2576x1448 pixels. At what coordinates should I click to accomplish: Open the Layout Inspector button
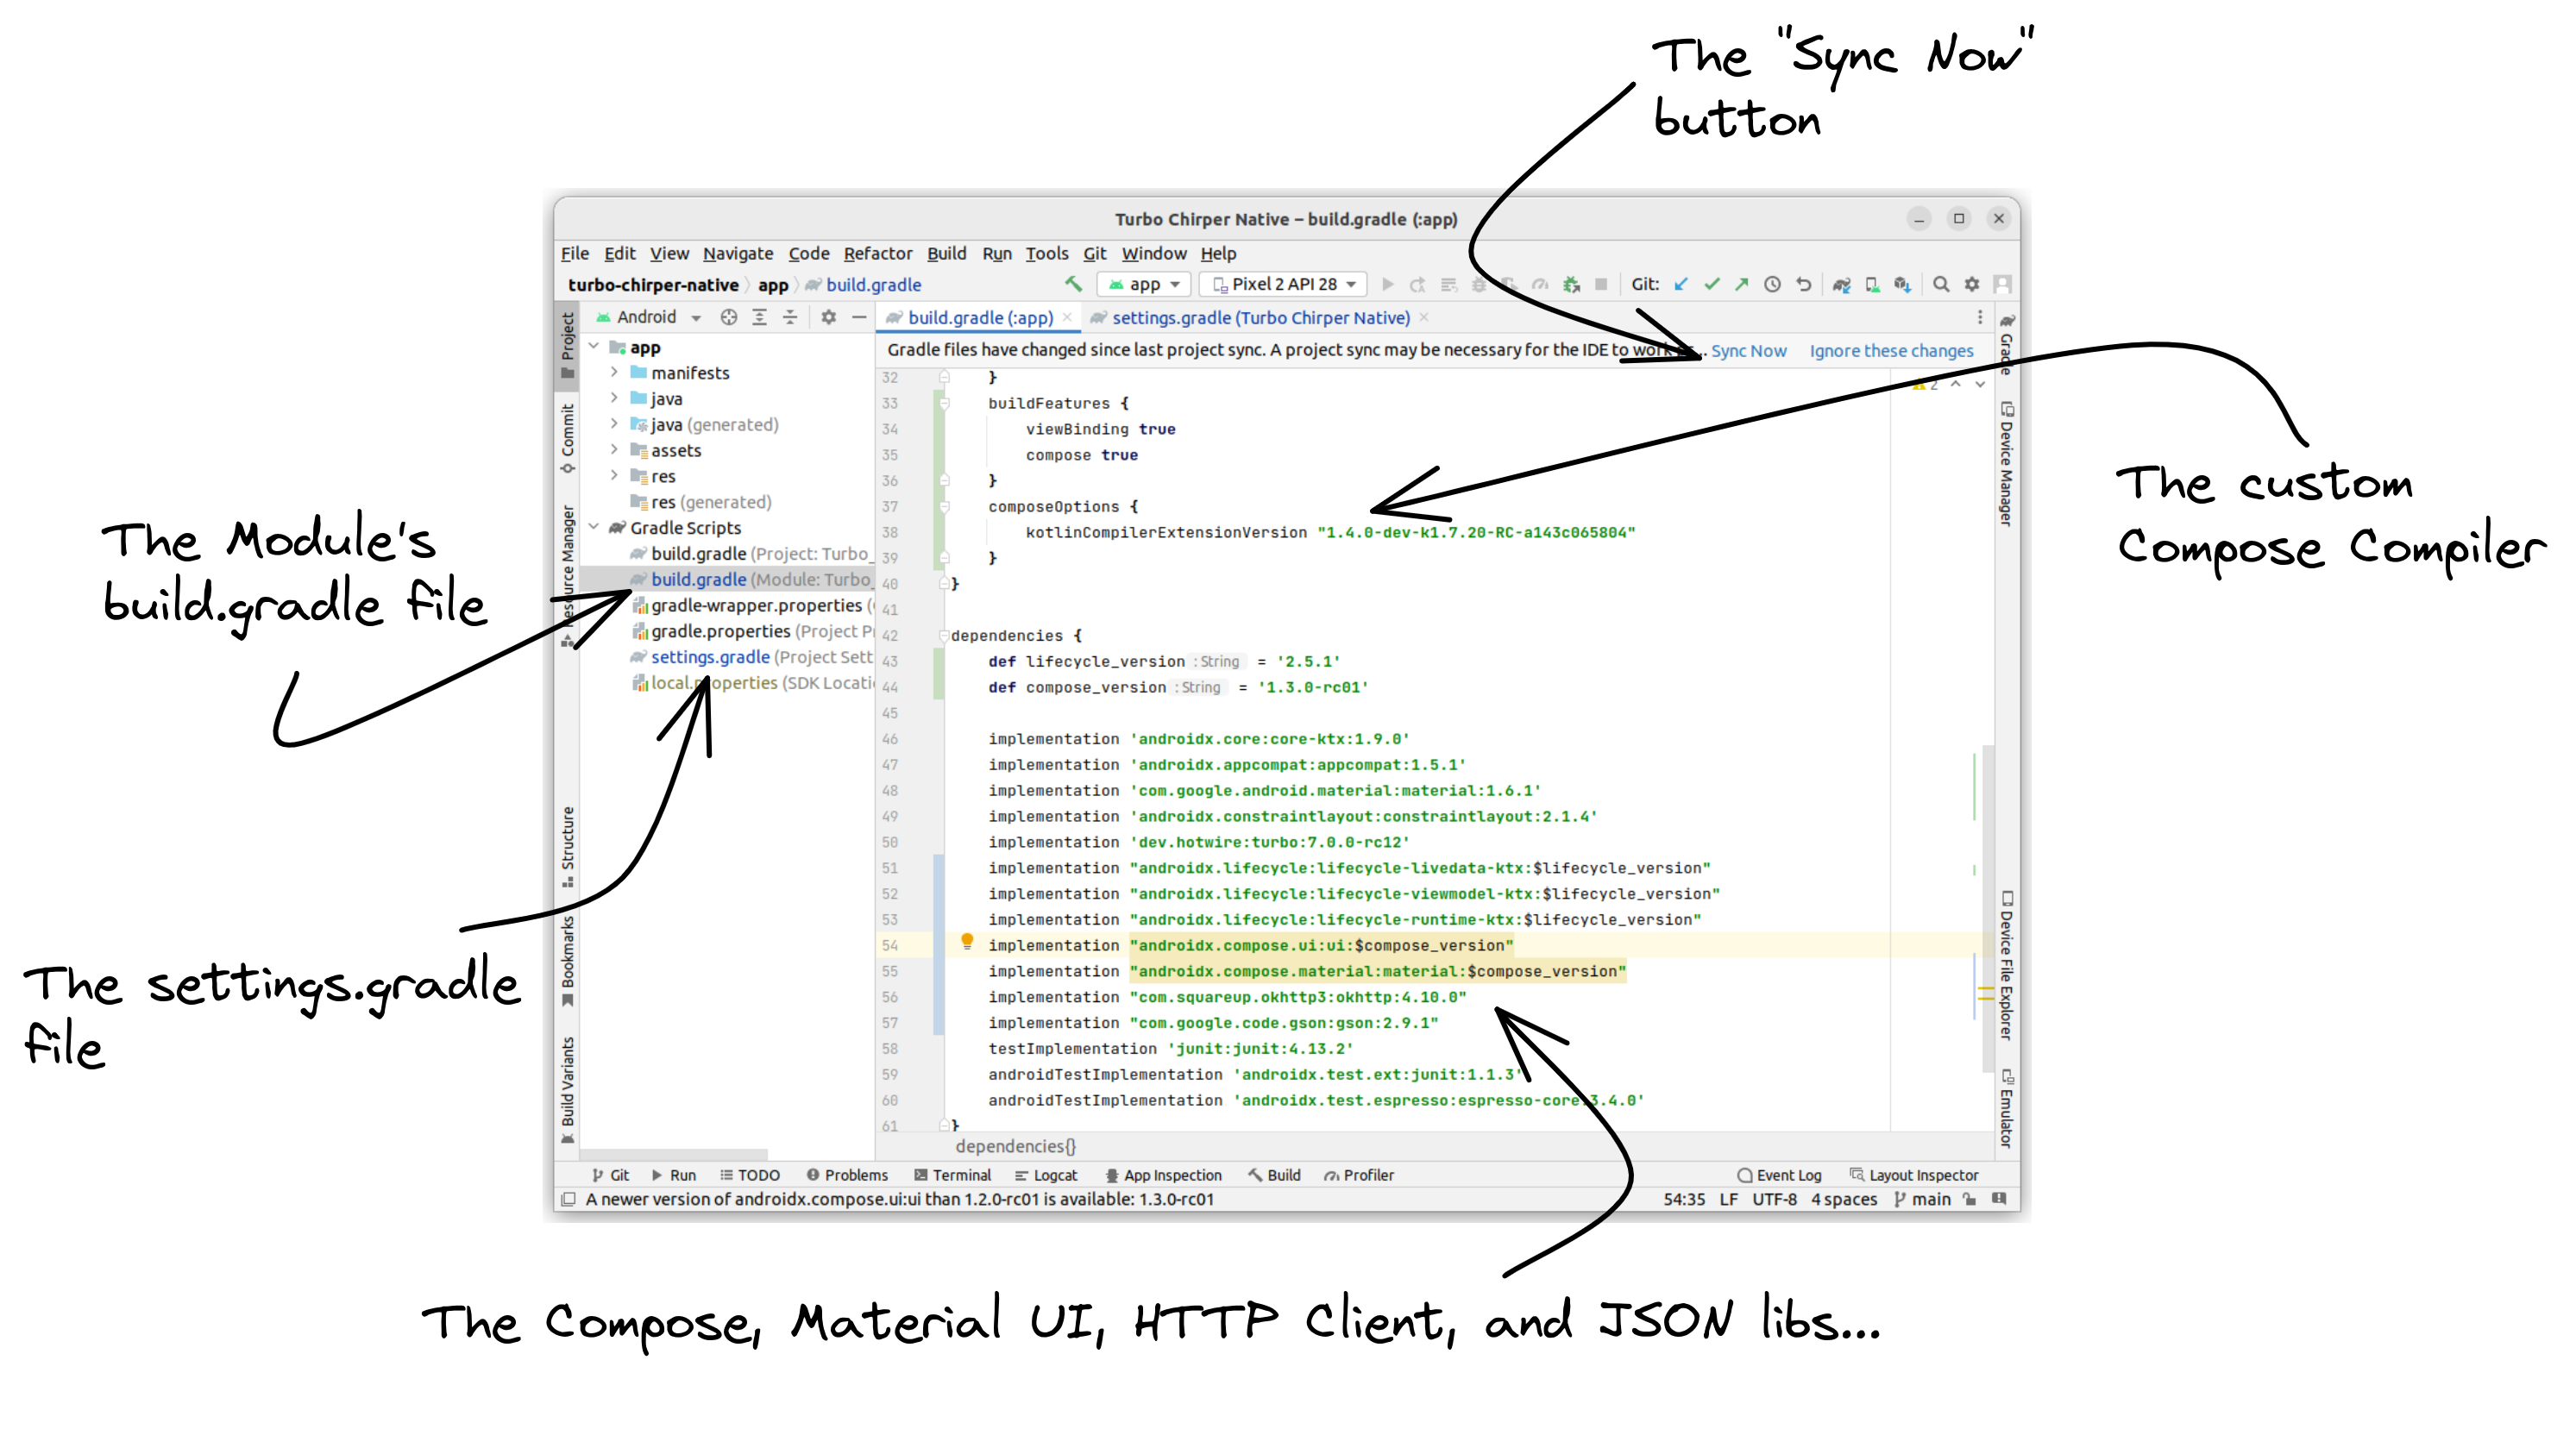coord(1914,1175)
